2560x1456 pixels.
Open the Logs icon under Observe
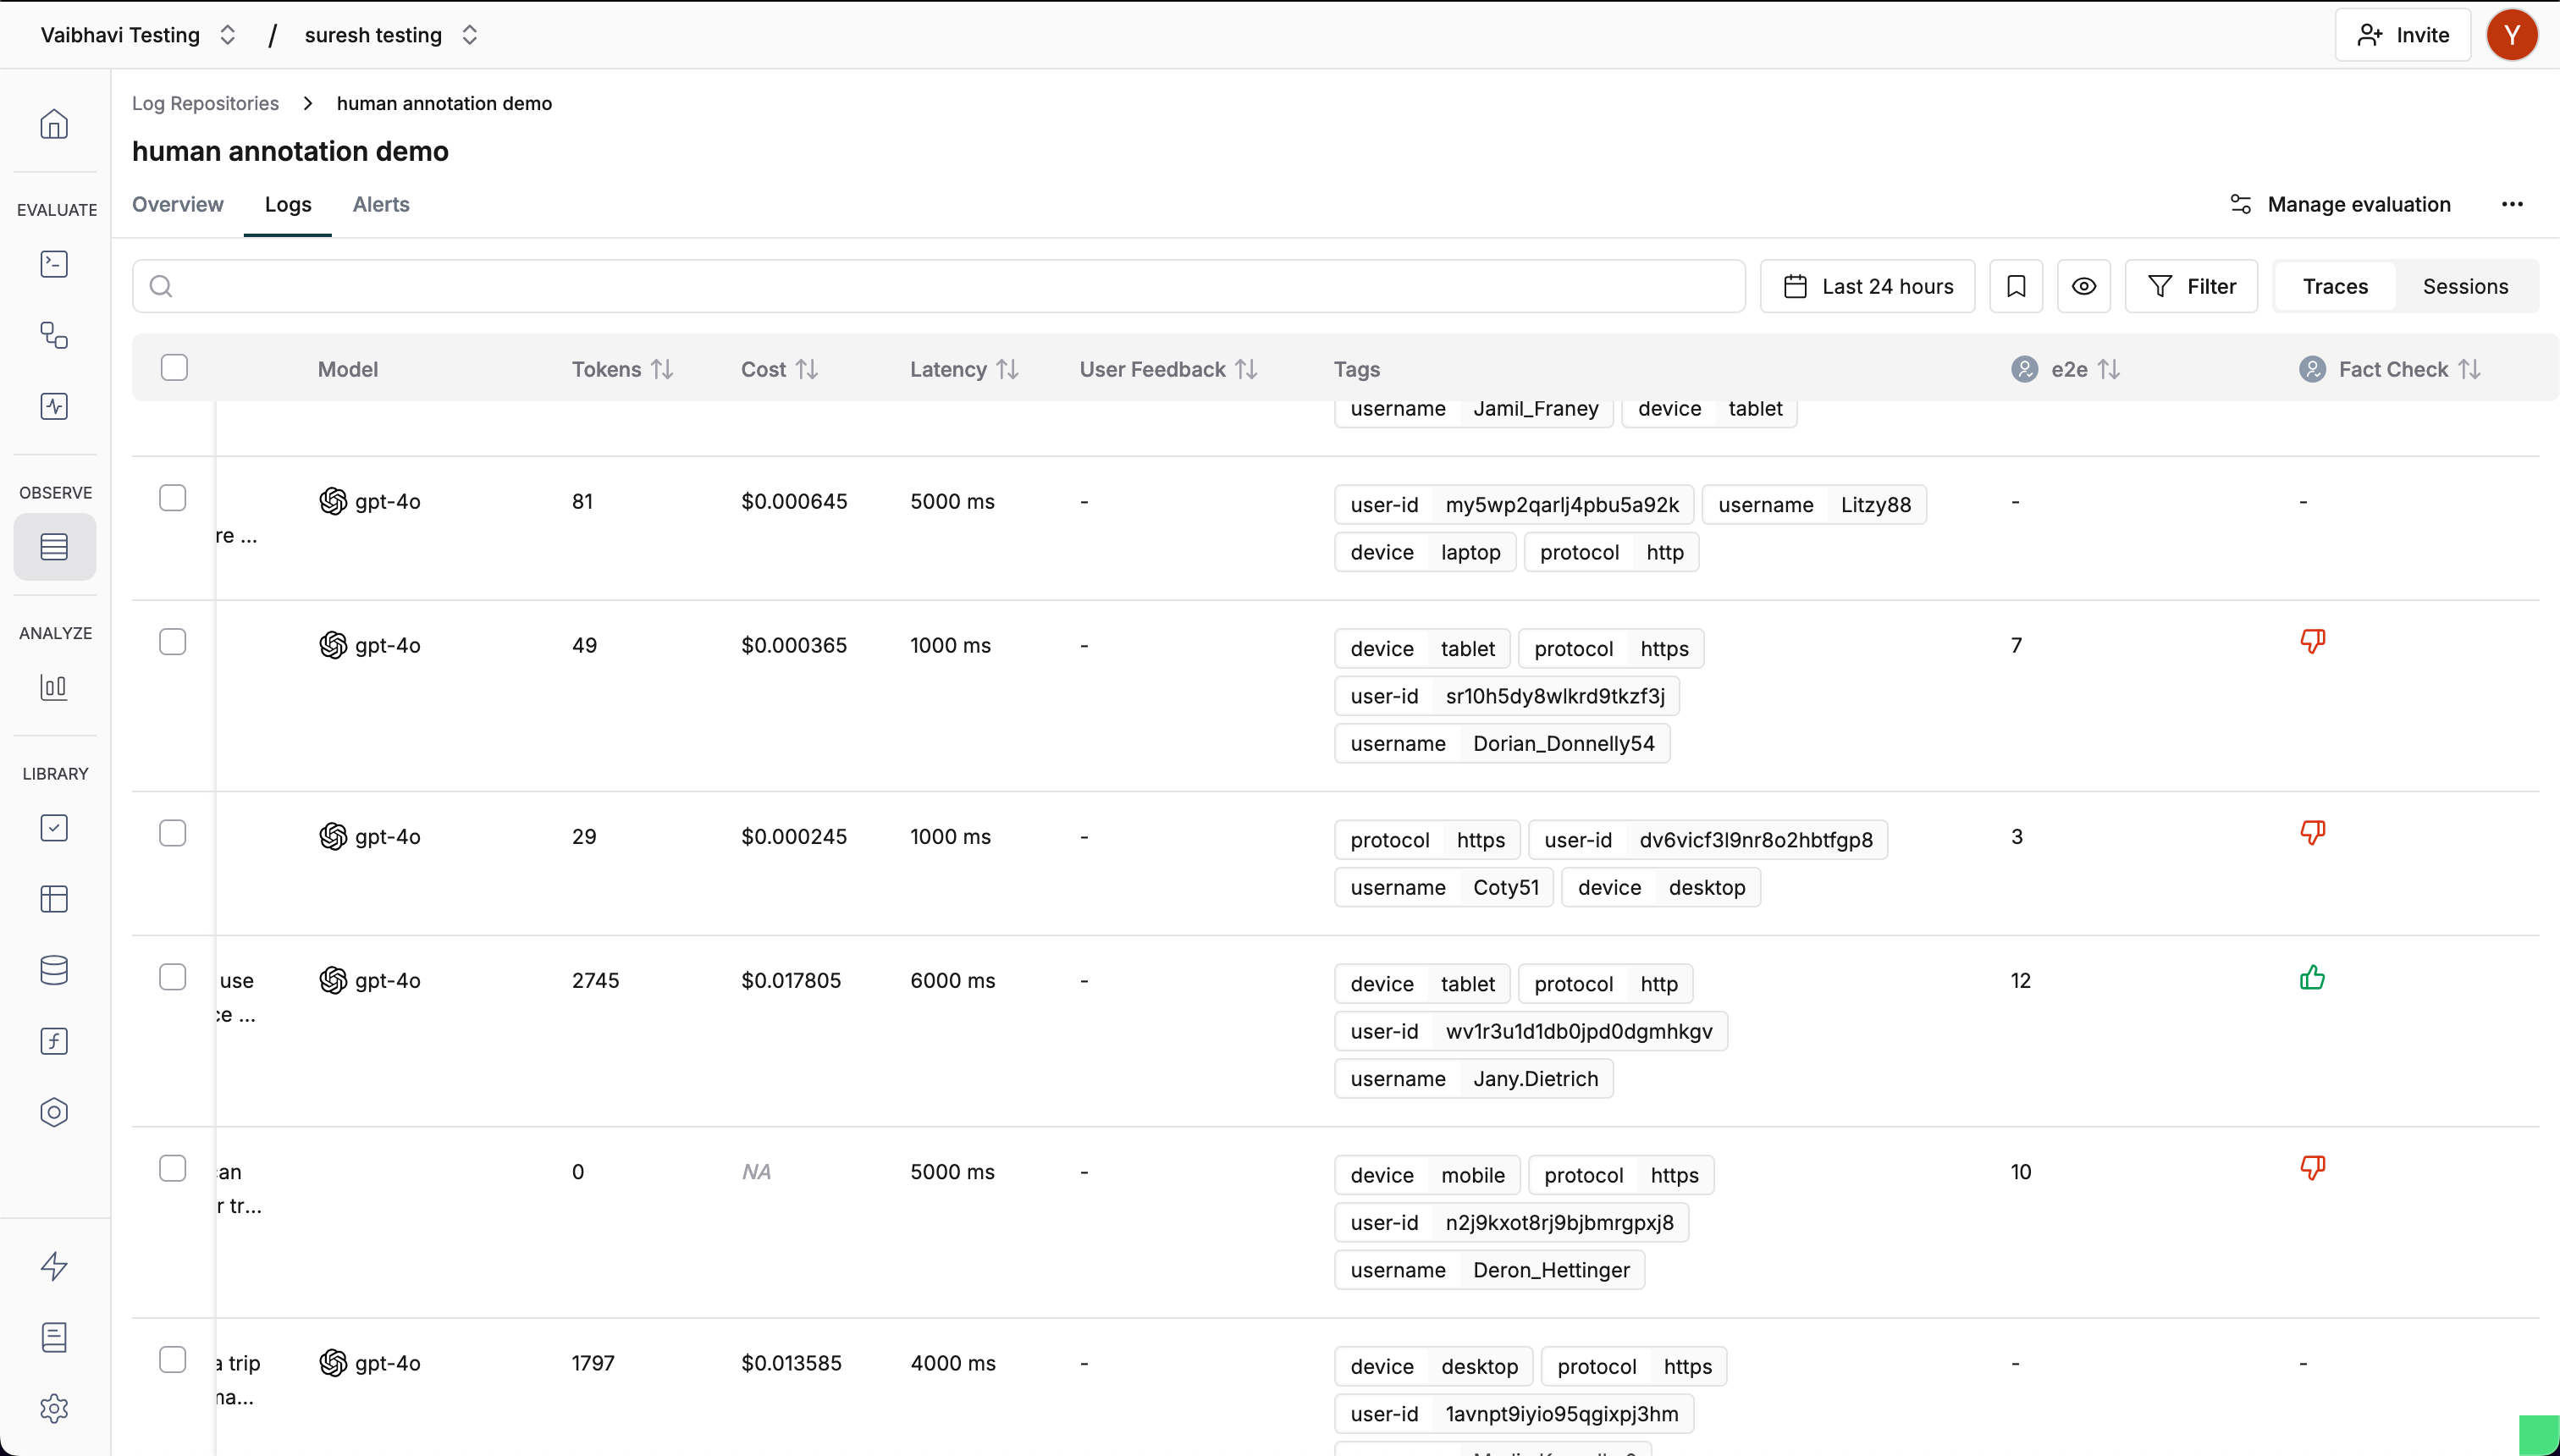[x=54, y=547]
